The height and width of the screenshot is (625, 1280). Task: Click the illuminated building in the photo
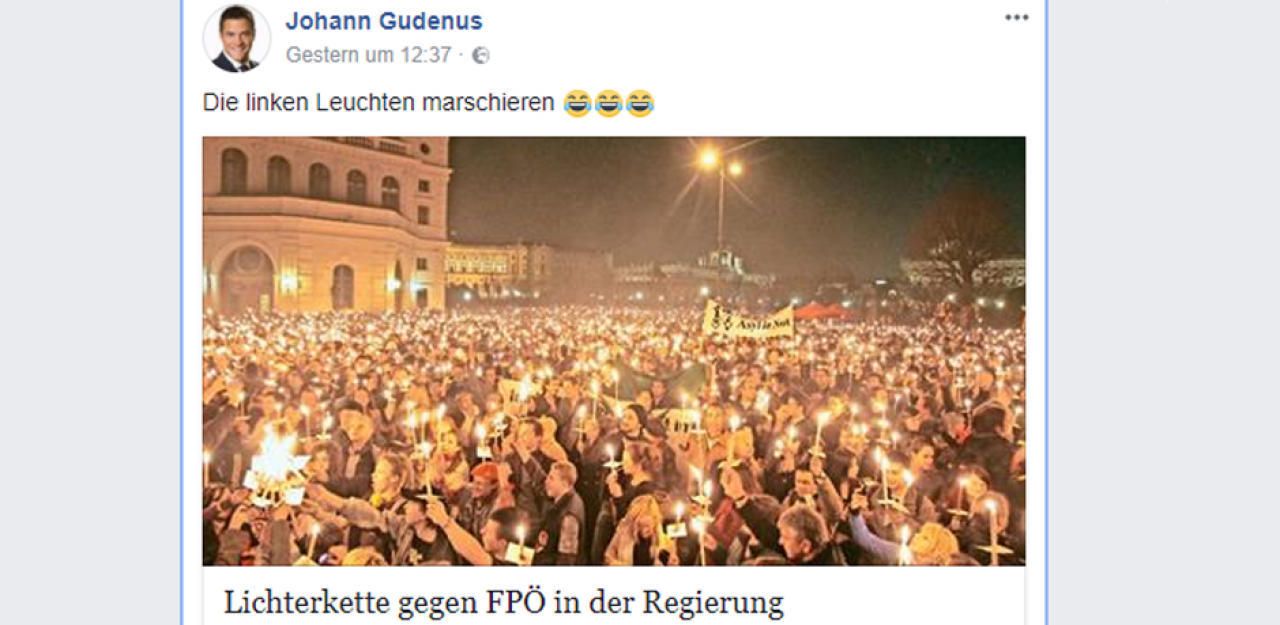(x=326, y=222)
